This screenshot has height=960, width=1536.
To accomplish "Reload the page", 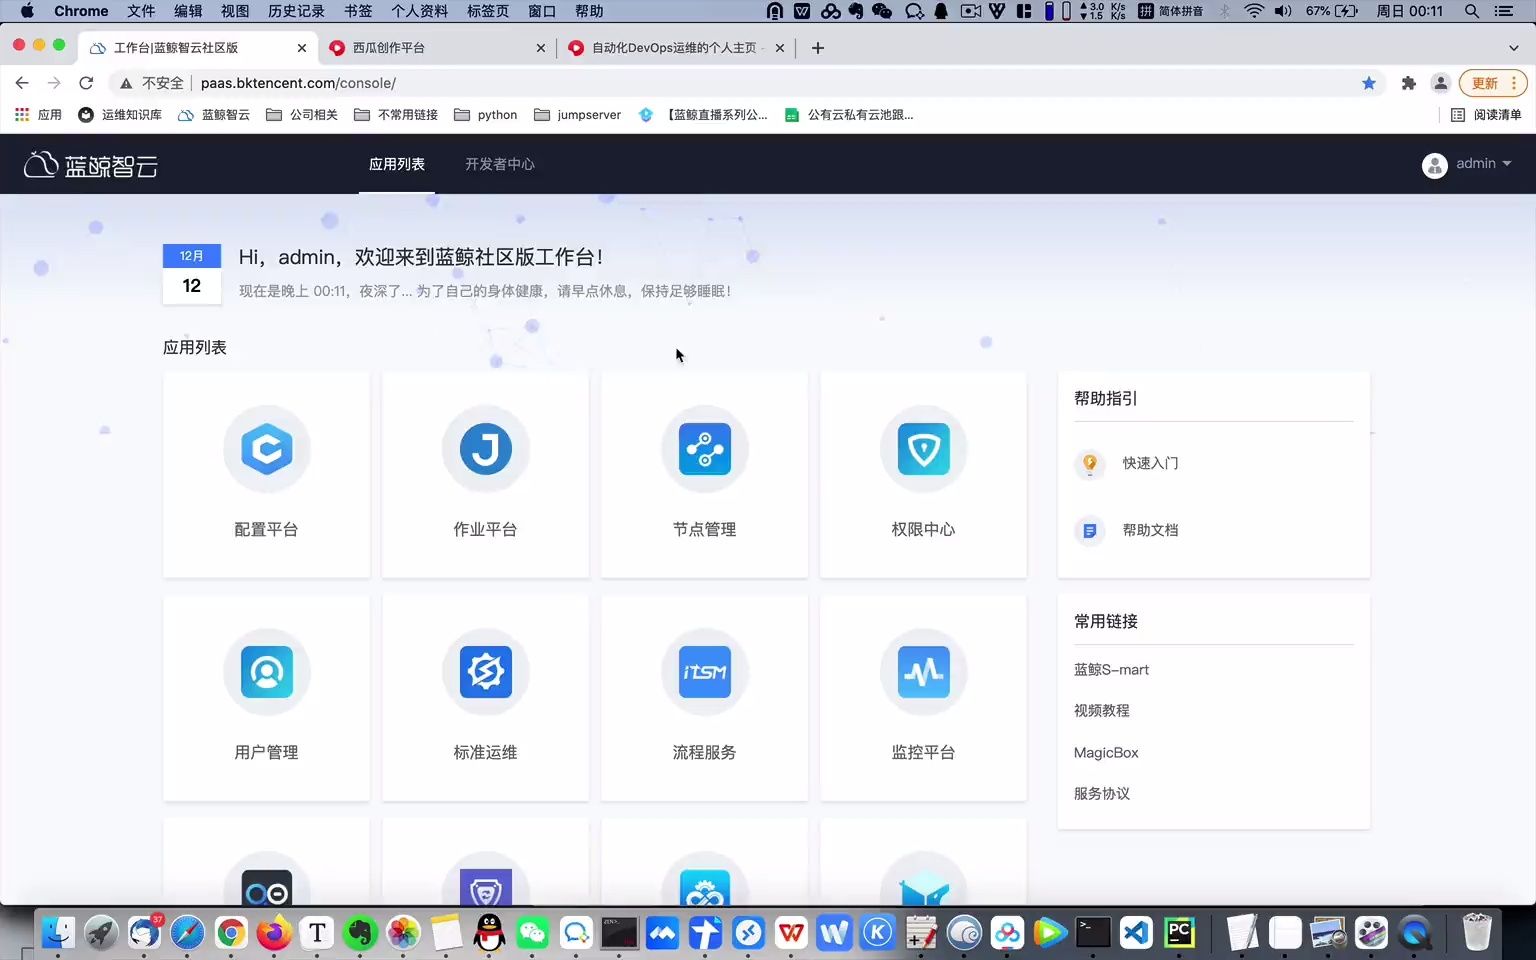I will click(86, 83).
